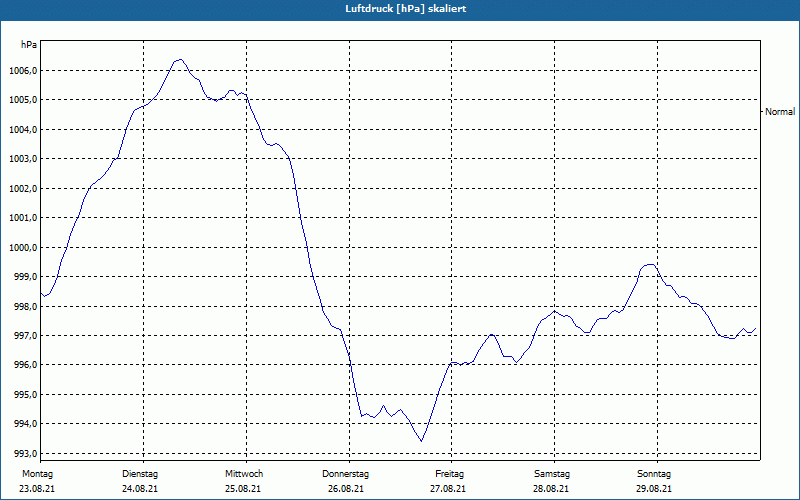The width and height of the screenshot is (800, 500).
Task: Click the 999,0 y-axis value
Action: coord(25,277)
